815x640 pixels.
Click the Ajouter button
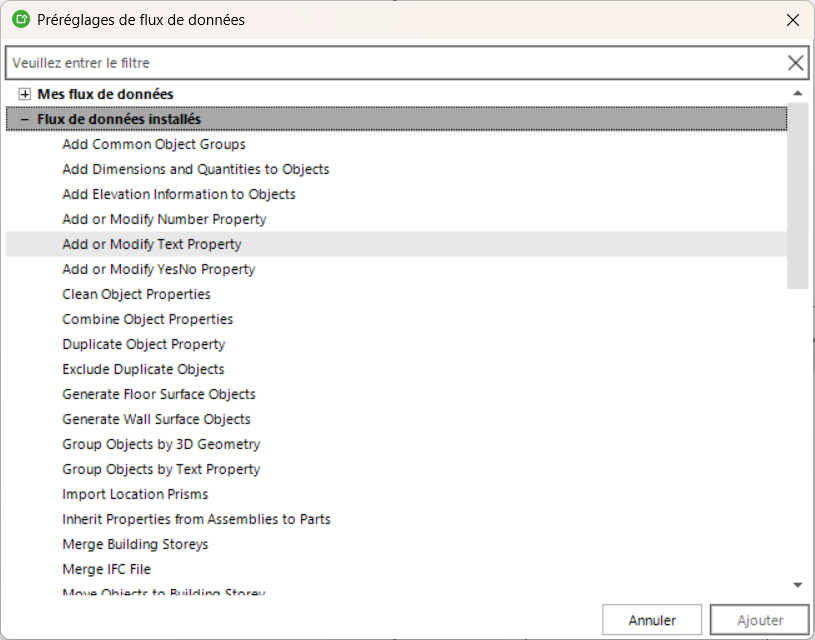tap(760, 620)
